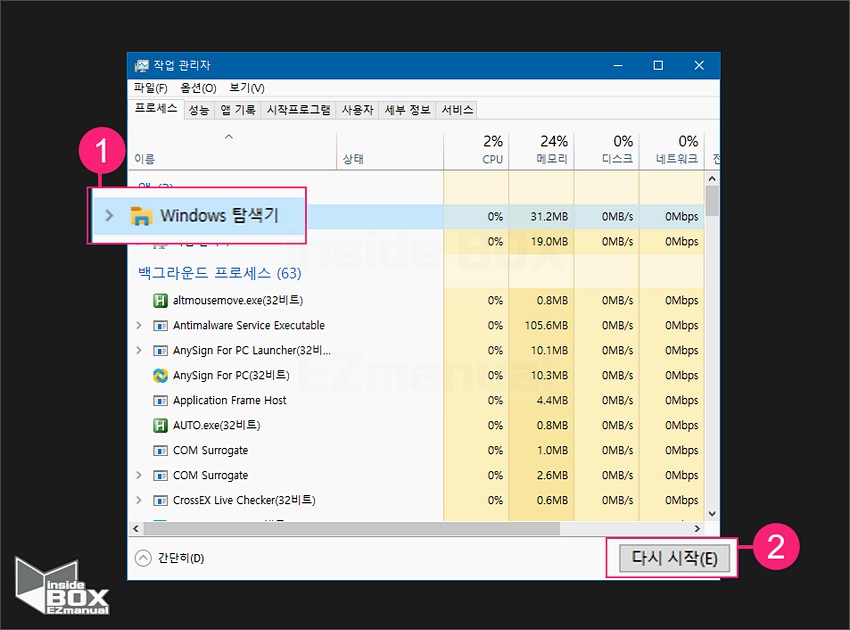Open the 보기(V) menu
This screenshot has height=630, width=850.
[247, 88]
